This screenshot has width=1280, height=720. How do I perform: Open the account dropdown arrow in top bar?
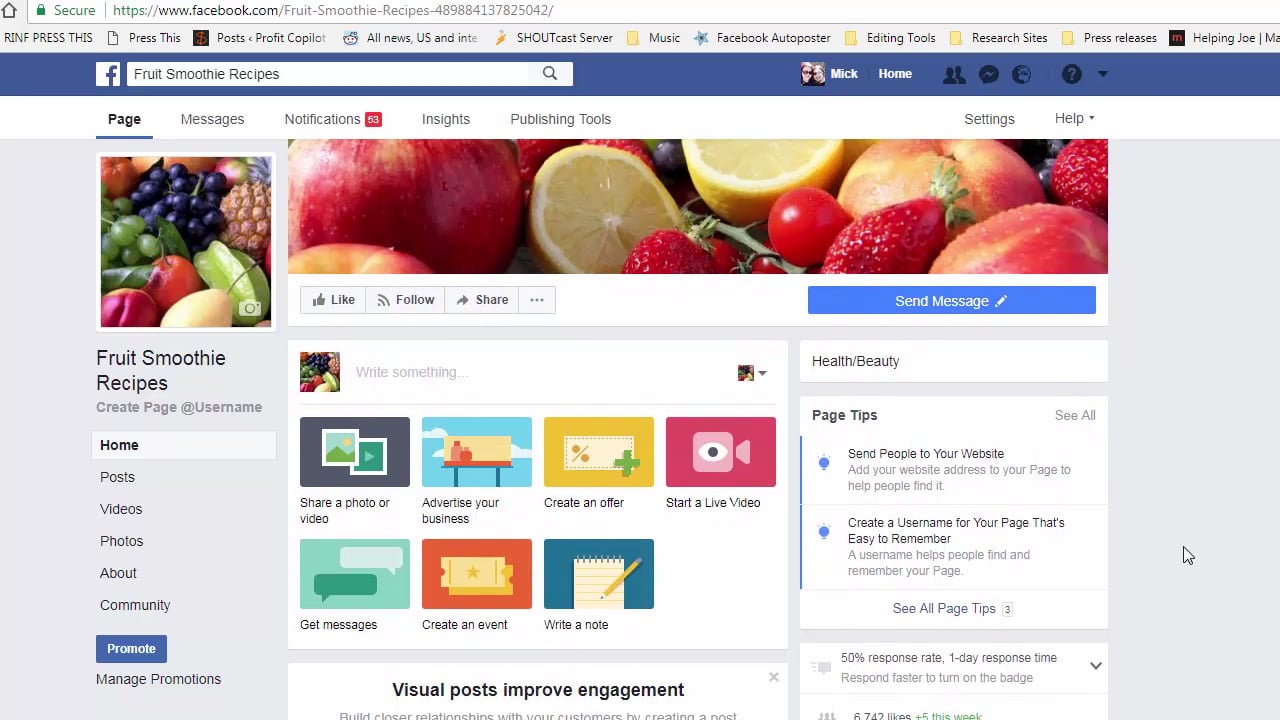point(1103,74)
